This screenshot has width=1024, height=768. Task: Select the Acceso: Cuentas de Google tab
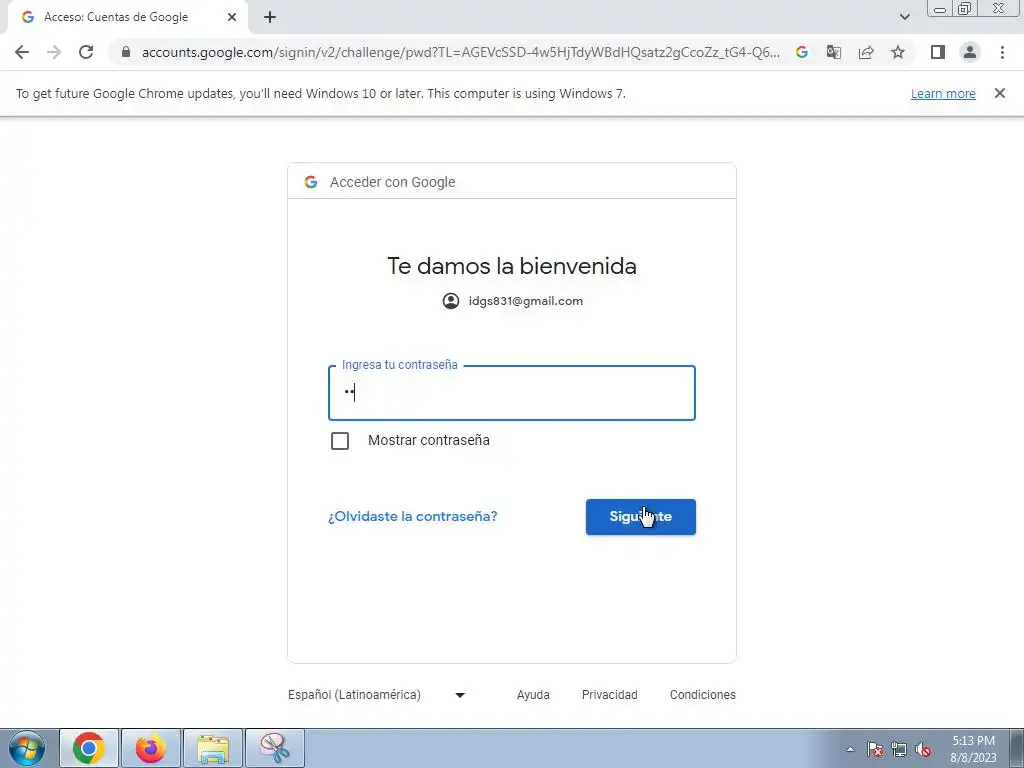pos(127,18)
